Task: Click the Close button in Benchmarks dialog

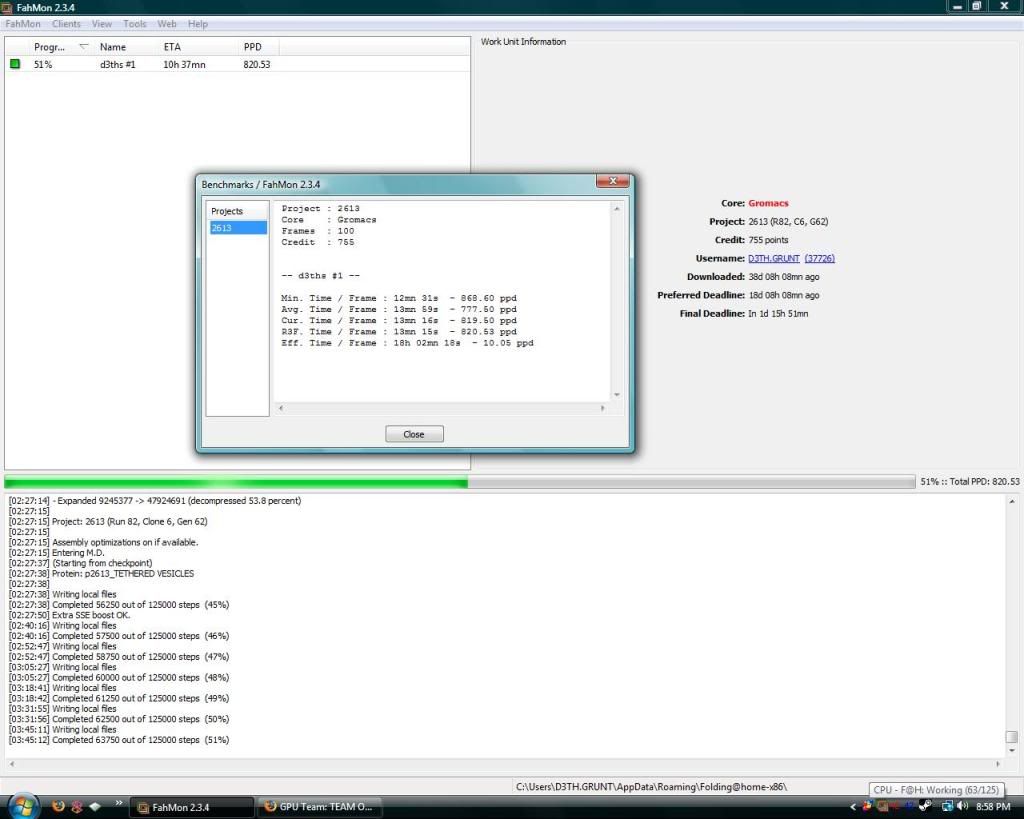Action: 414,434
